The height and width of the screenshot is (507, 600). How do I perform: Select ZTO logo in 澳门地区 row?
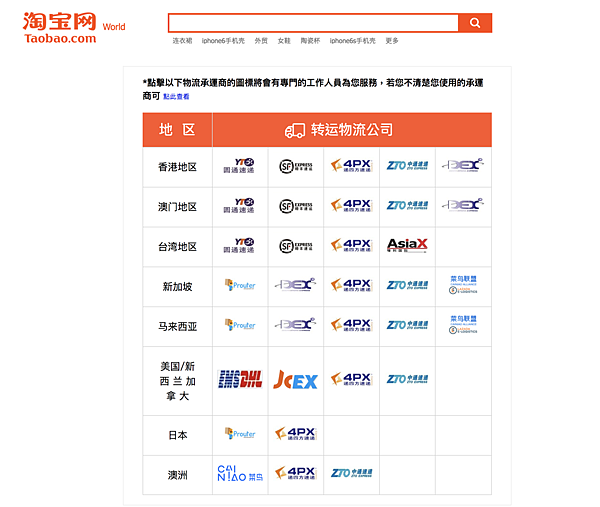(407, 205)
